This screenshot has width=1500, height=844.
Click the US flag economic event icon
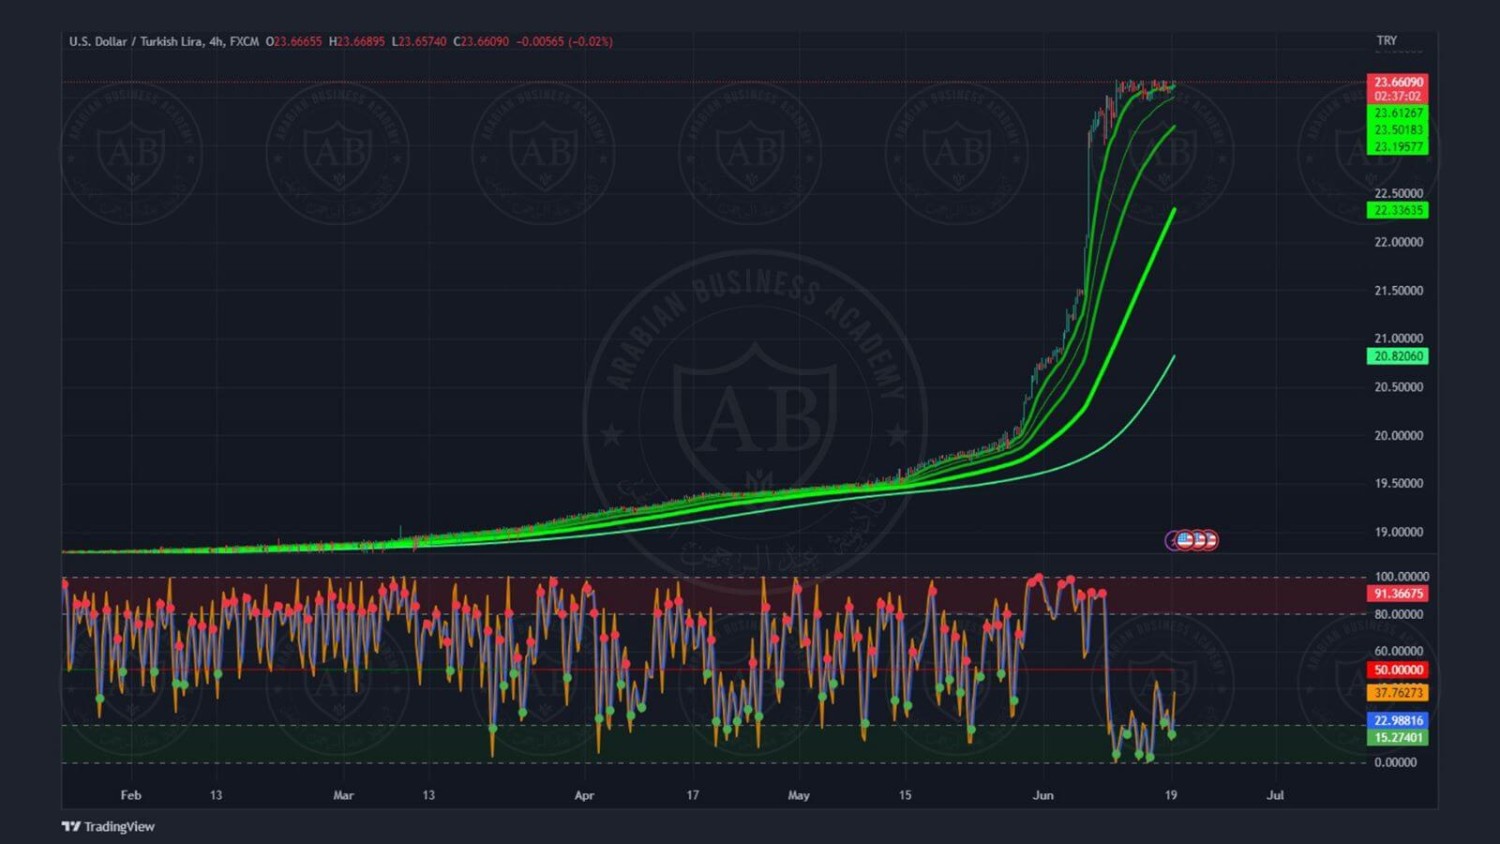[1186, 540]
